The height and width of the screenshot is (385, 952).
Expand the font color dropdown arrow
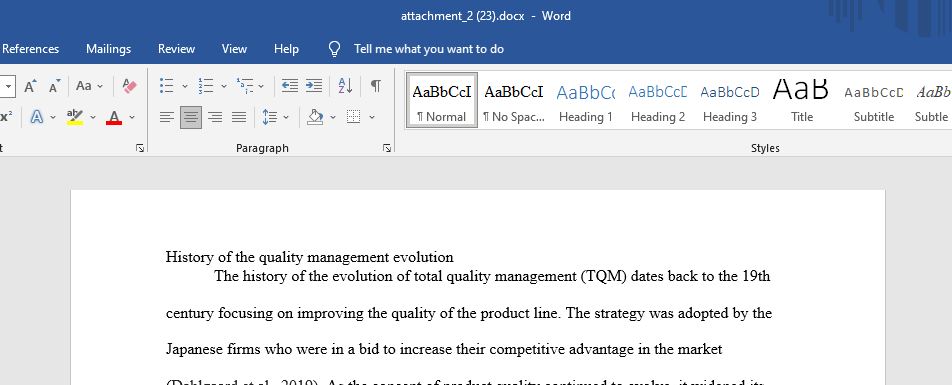click(132, 117)
